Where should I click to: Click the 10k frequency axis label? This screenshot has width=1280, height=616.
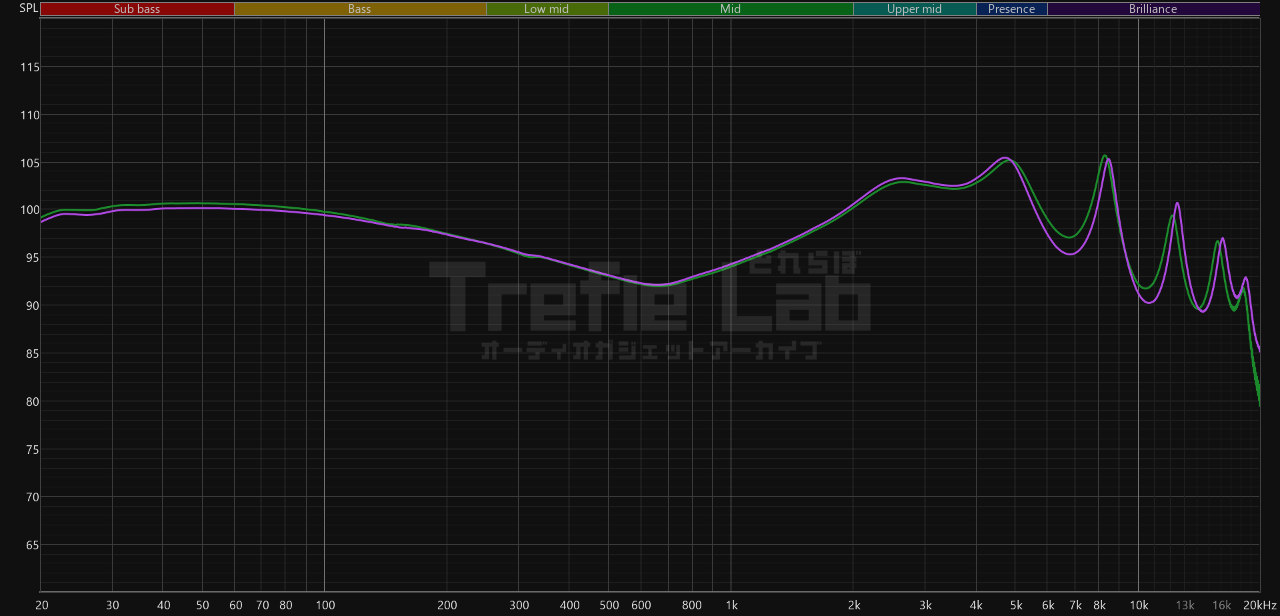[x=1138, y=605]
